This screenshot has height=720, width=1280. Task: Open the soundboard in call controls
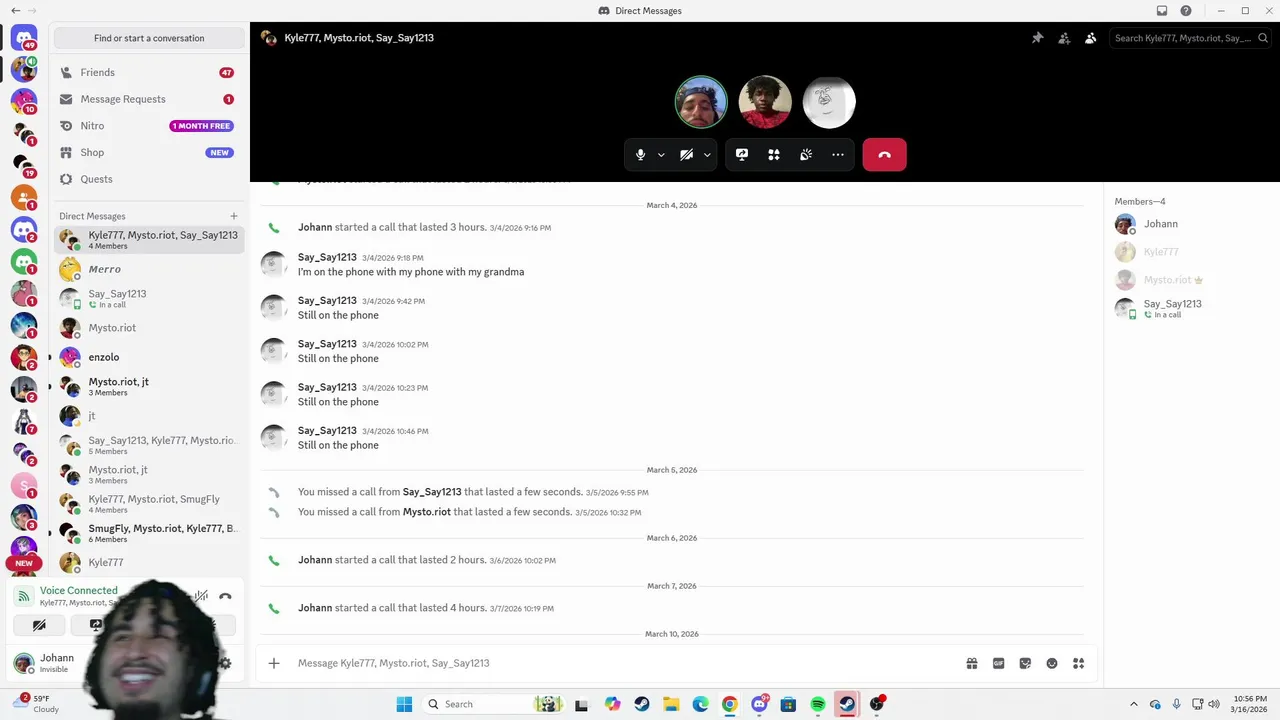[x=806, y=155]
